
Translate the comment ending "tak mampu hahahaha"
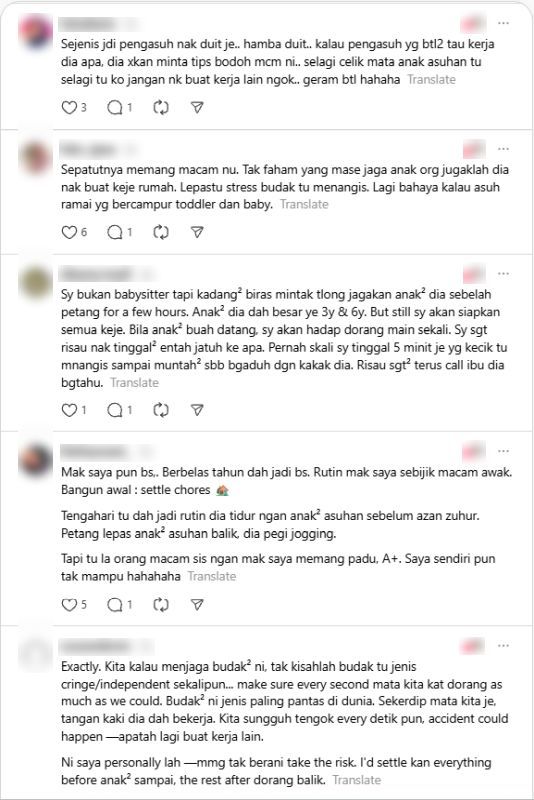tap(212, 576)
